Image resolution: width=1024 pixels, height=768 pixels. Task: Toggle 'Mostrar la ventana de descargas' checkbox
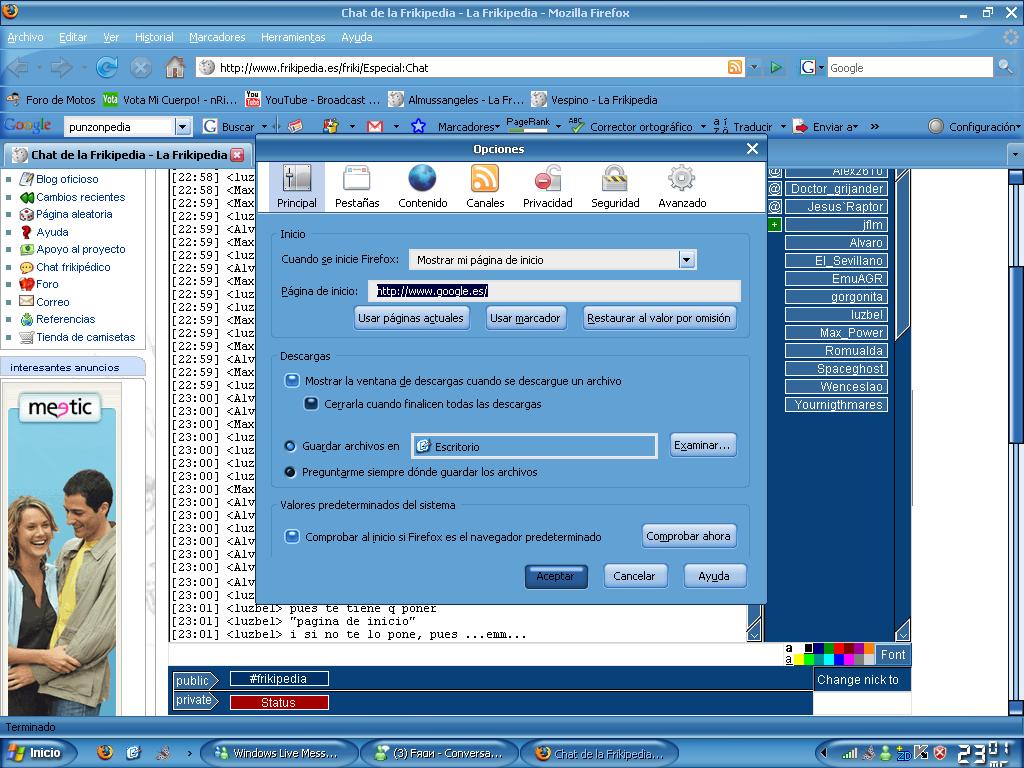point(292,381)
